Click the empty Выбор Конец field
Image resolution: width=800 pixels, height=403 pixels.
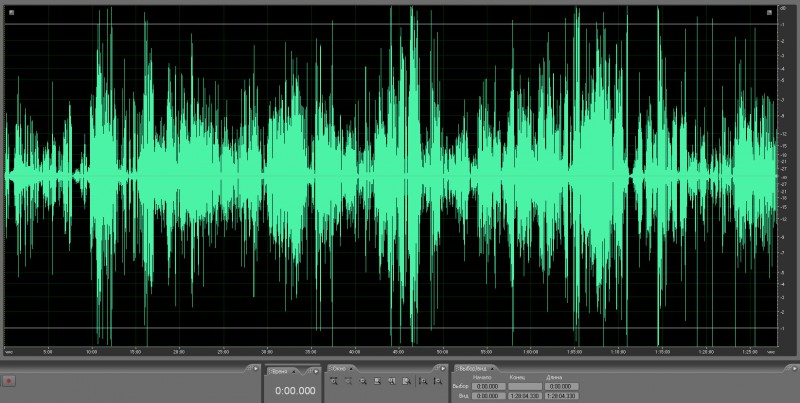[x=525, y=387]
